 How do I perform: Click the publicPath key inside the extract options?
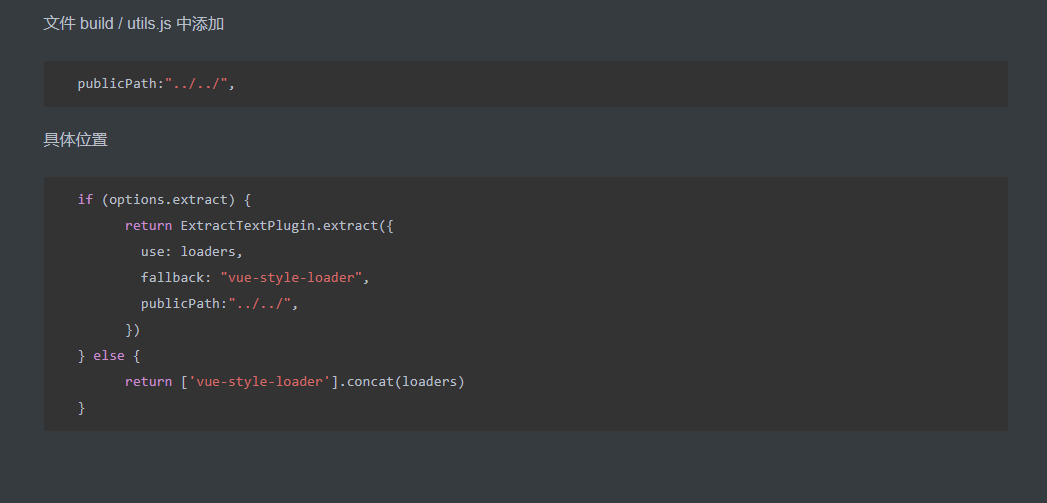pos(180,304)
